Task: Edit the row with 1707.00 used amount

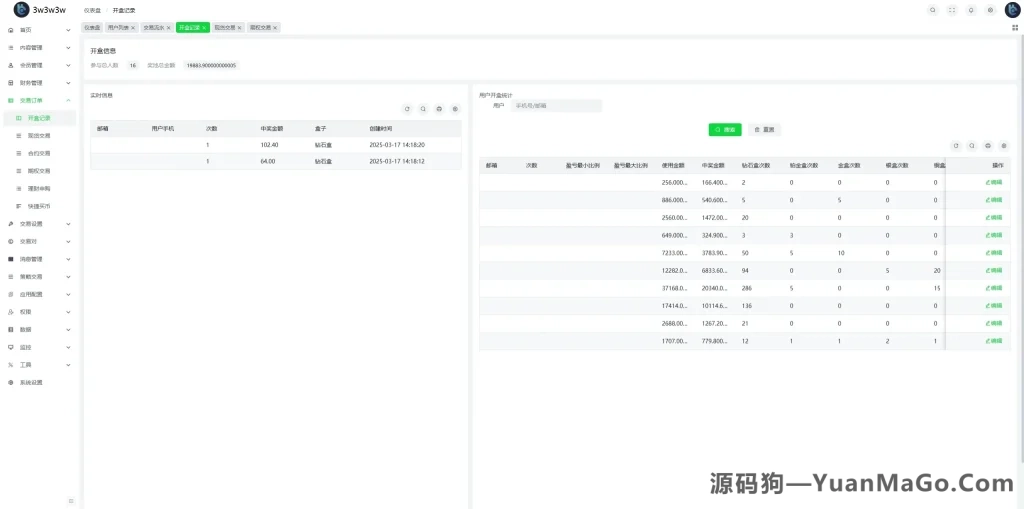Action: [x=993, y=341]
